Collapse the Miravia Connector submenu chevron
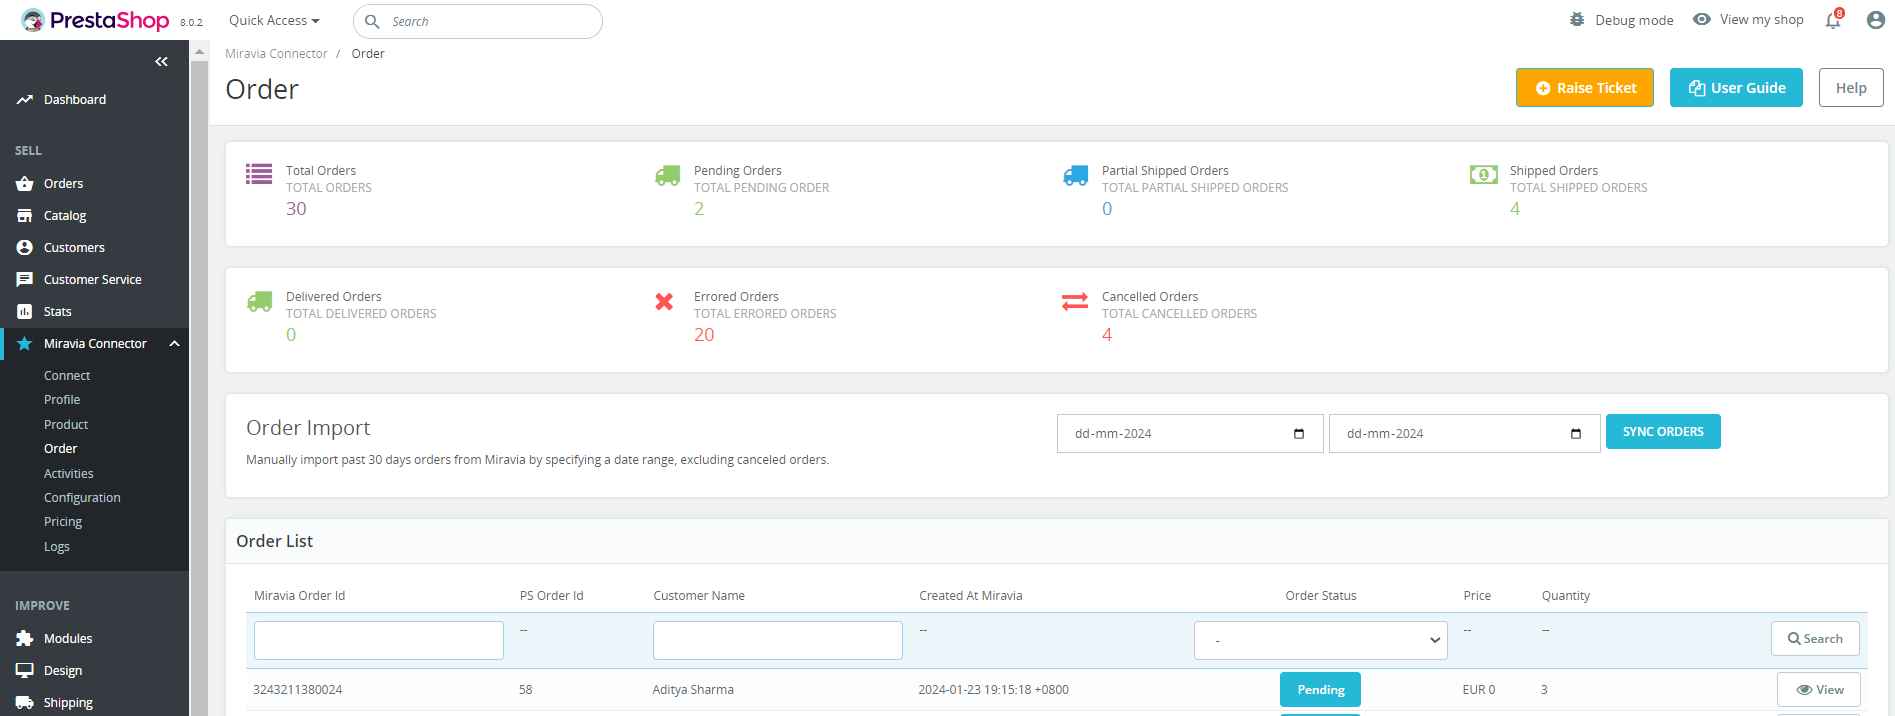The height and width of the screenshot is (716, 1895). tap(175, 344)
